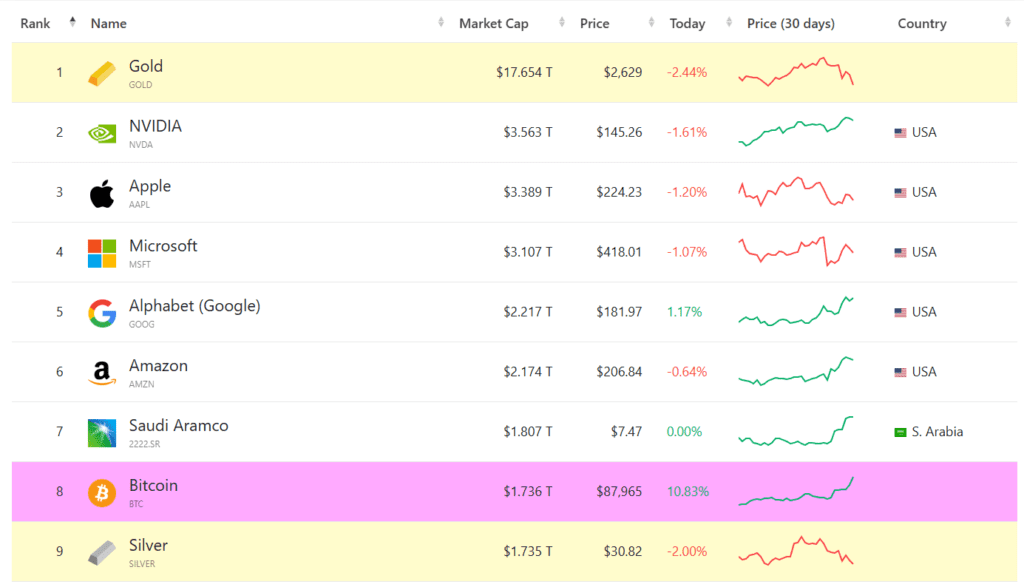
Task: Click the Bitcoin logo icon
Action: [x=102, y=493]
